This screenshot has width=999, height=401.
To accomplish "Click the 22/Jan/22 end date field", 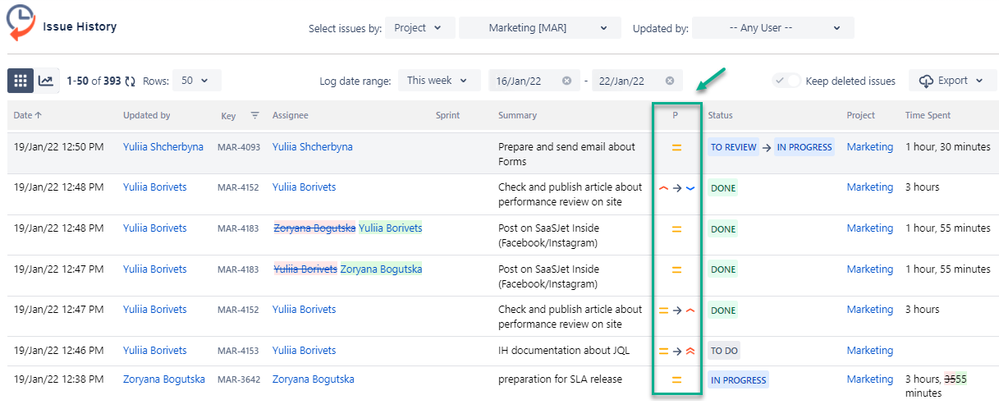I will coord(637,80).
